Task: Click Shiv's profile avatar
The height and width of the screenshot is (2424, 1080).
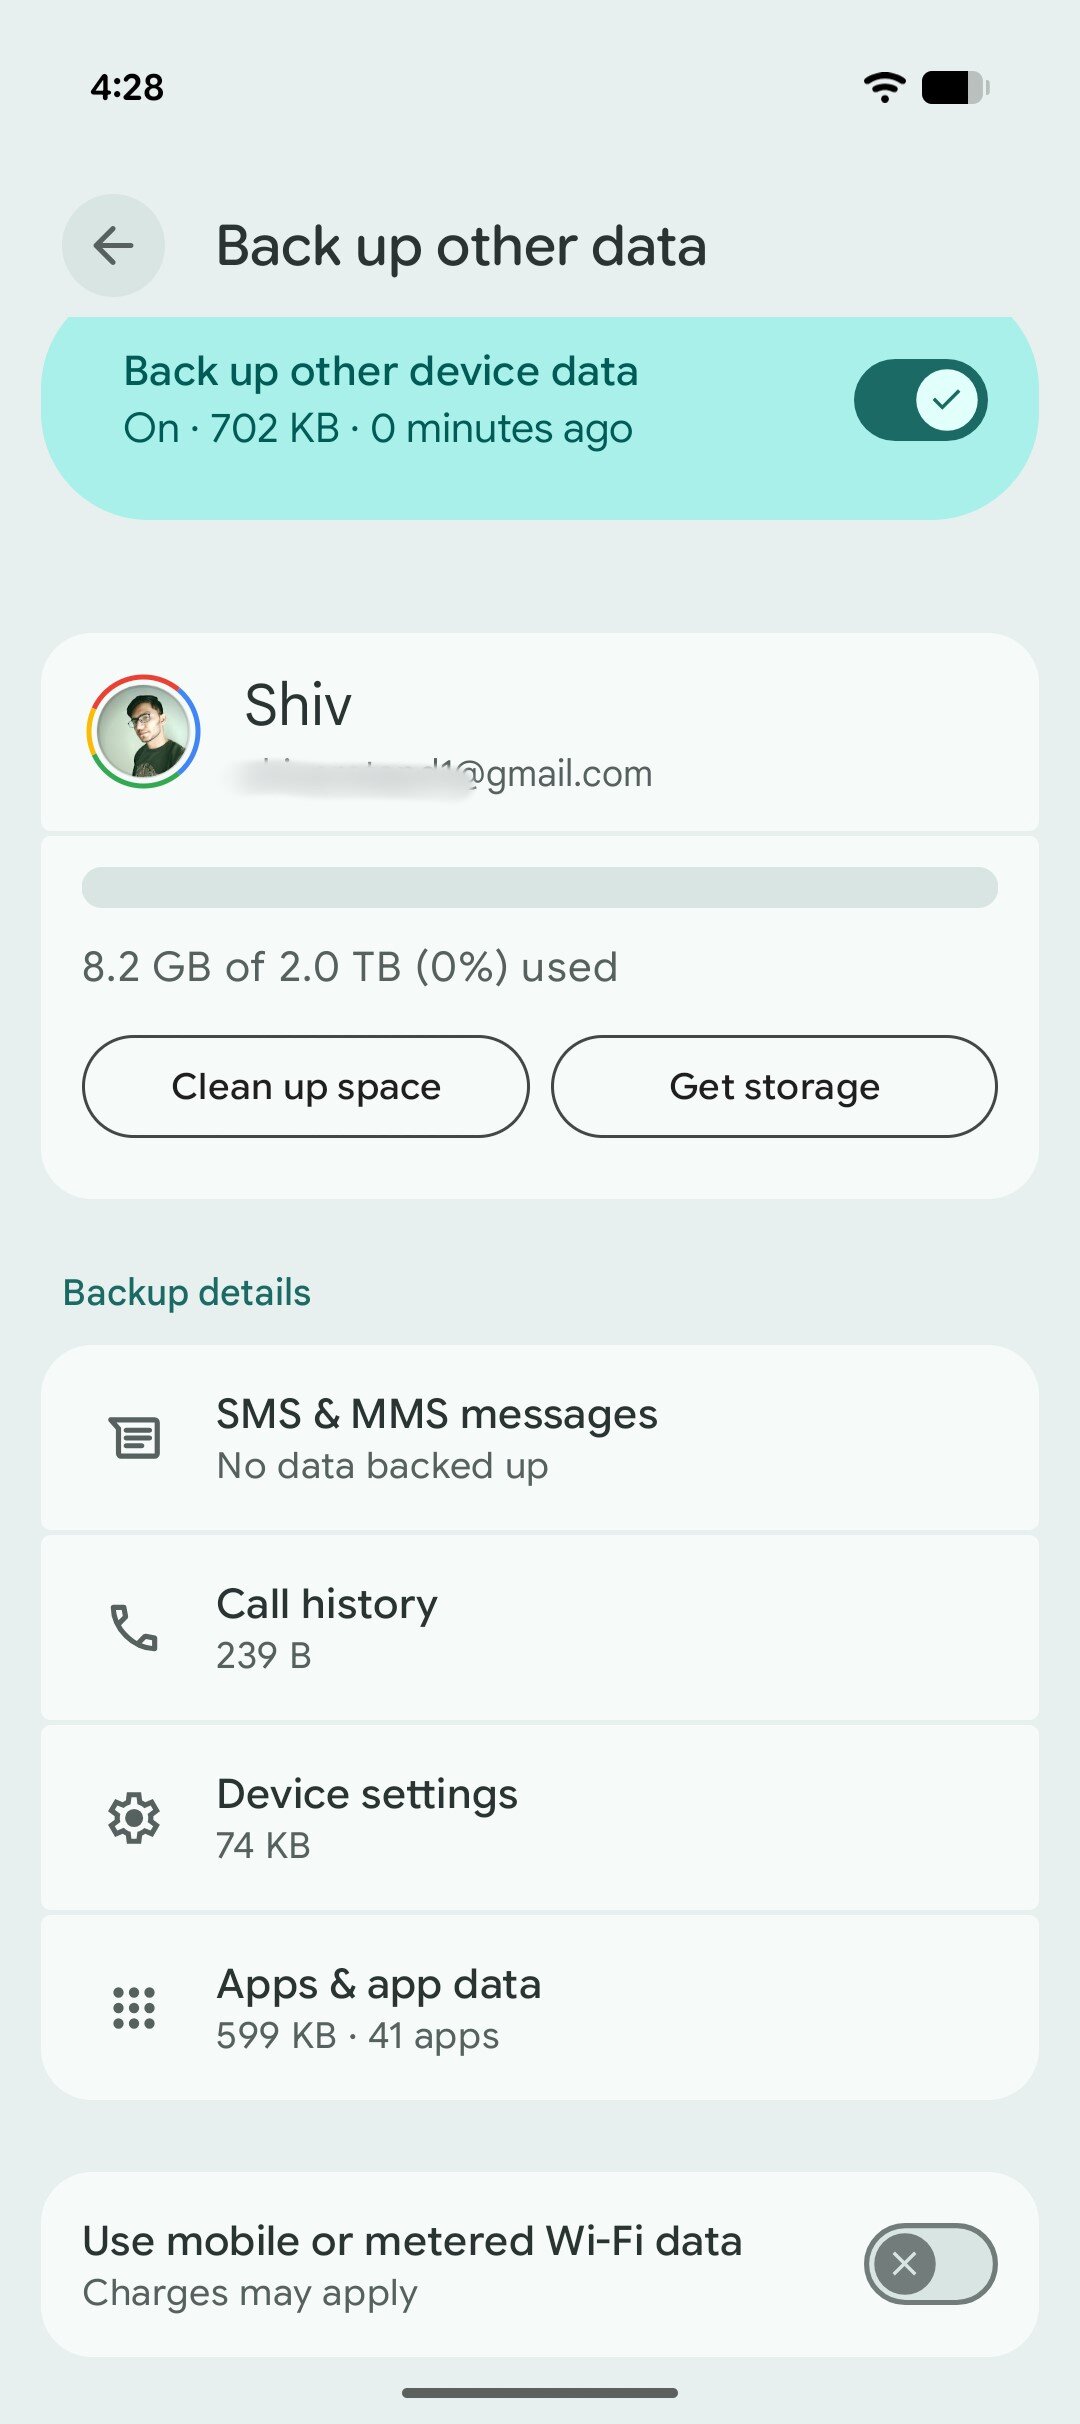Action: pyautogui.click(x=143, y=731)
